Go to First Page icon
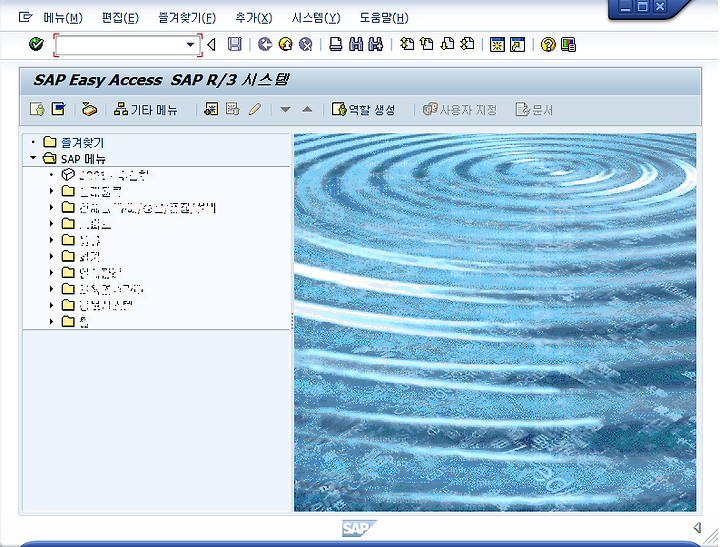The height and width of the screenshot is (547, 720). (x=407, y=45)
